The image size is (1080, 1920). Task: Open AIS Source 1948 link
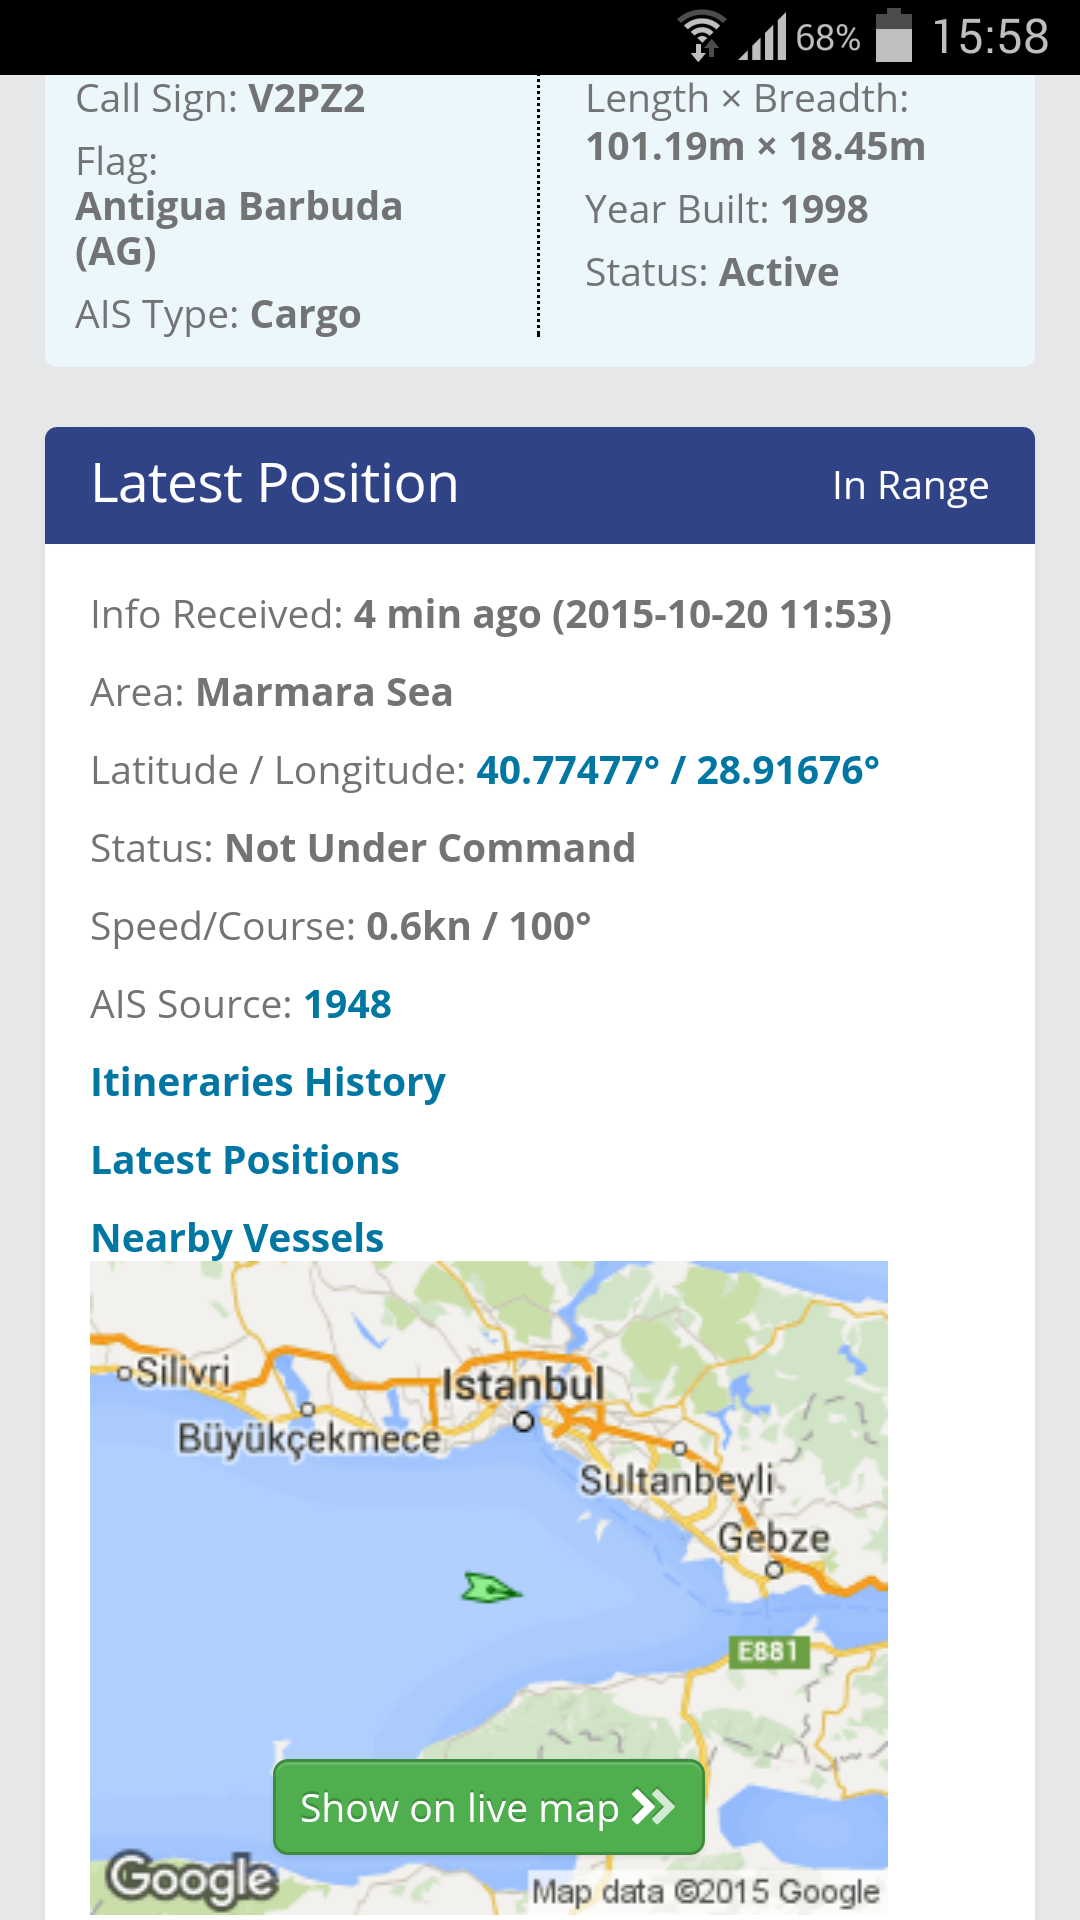[347, 1004]
